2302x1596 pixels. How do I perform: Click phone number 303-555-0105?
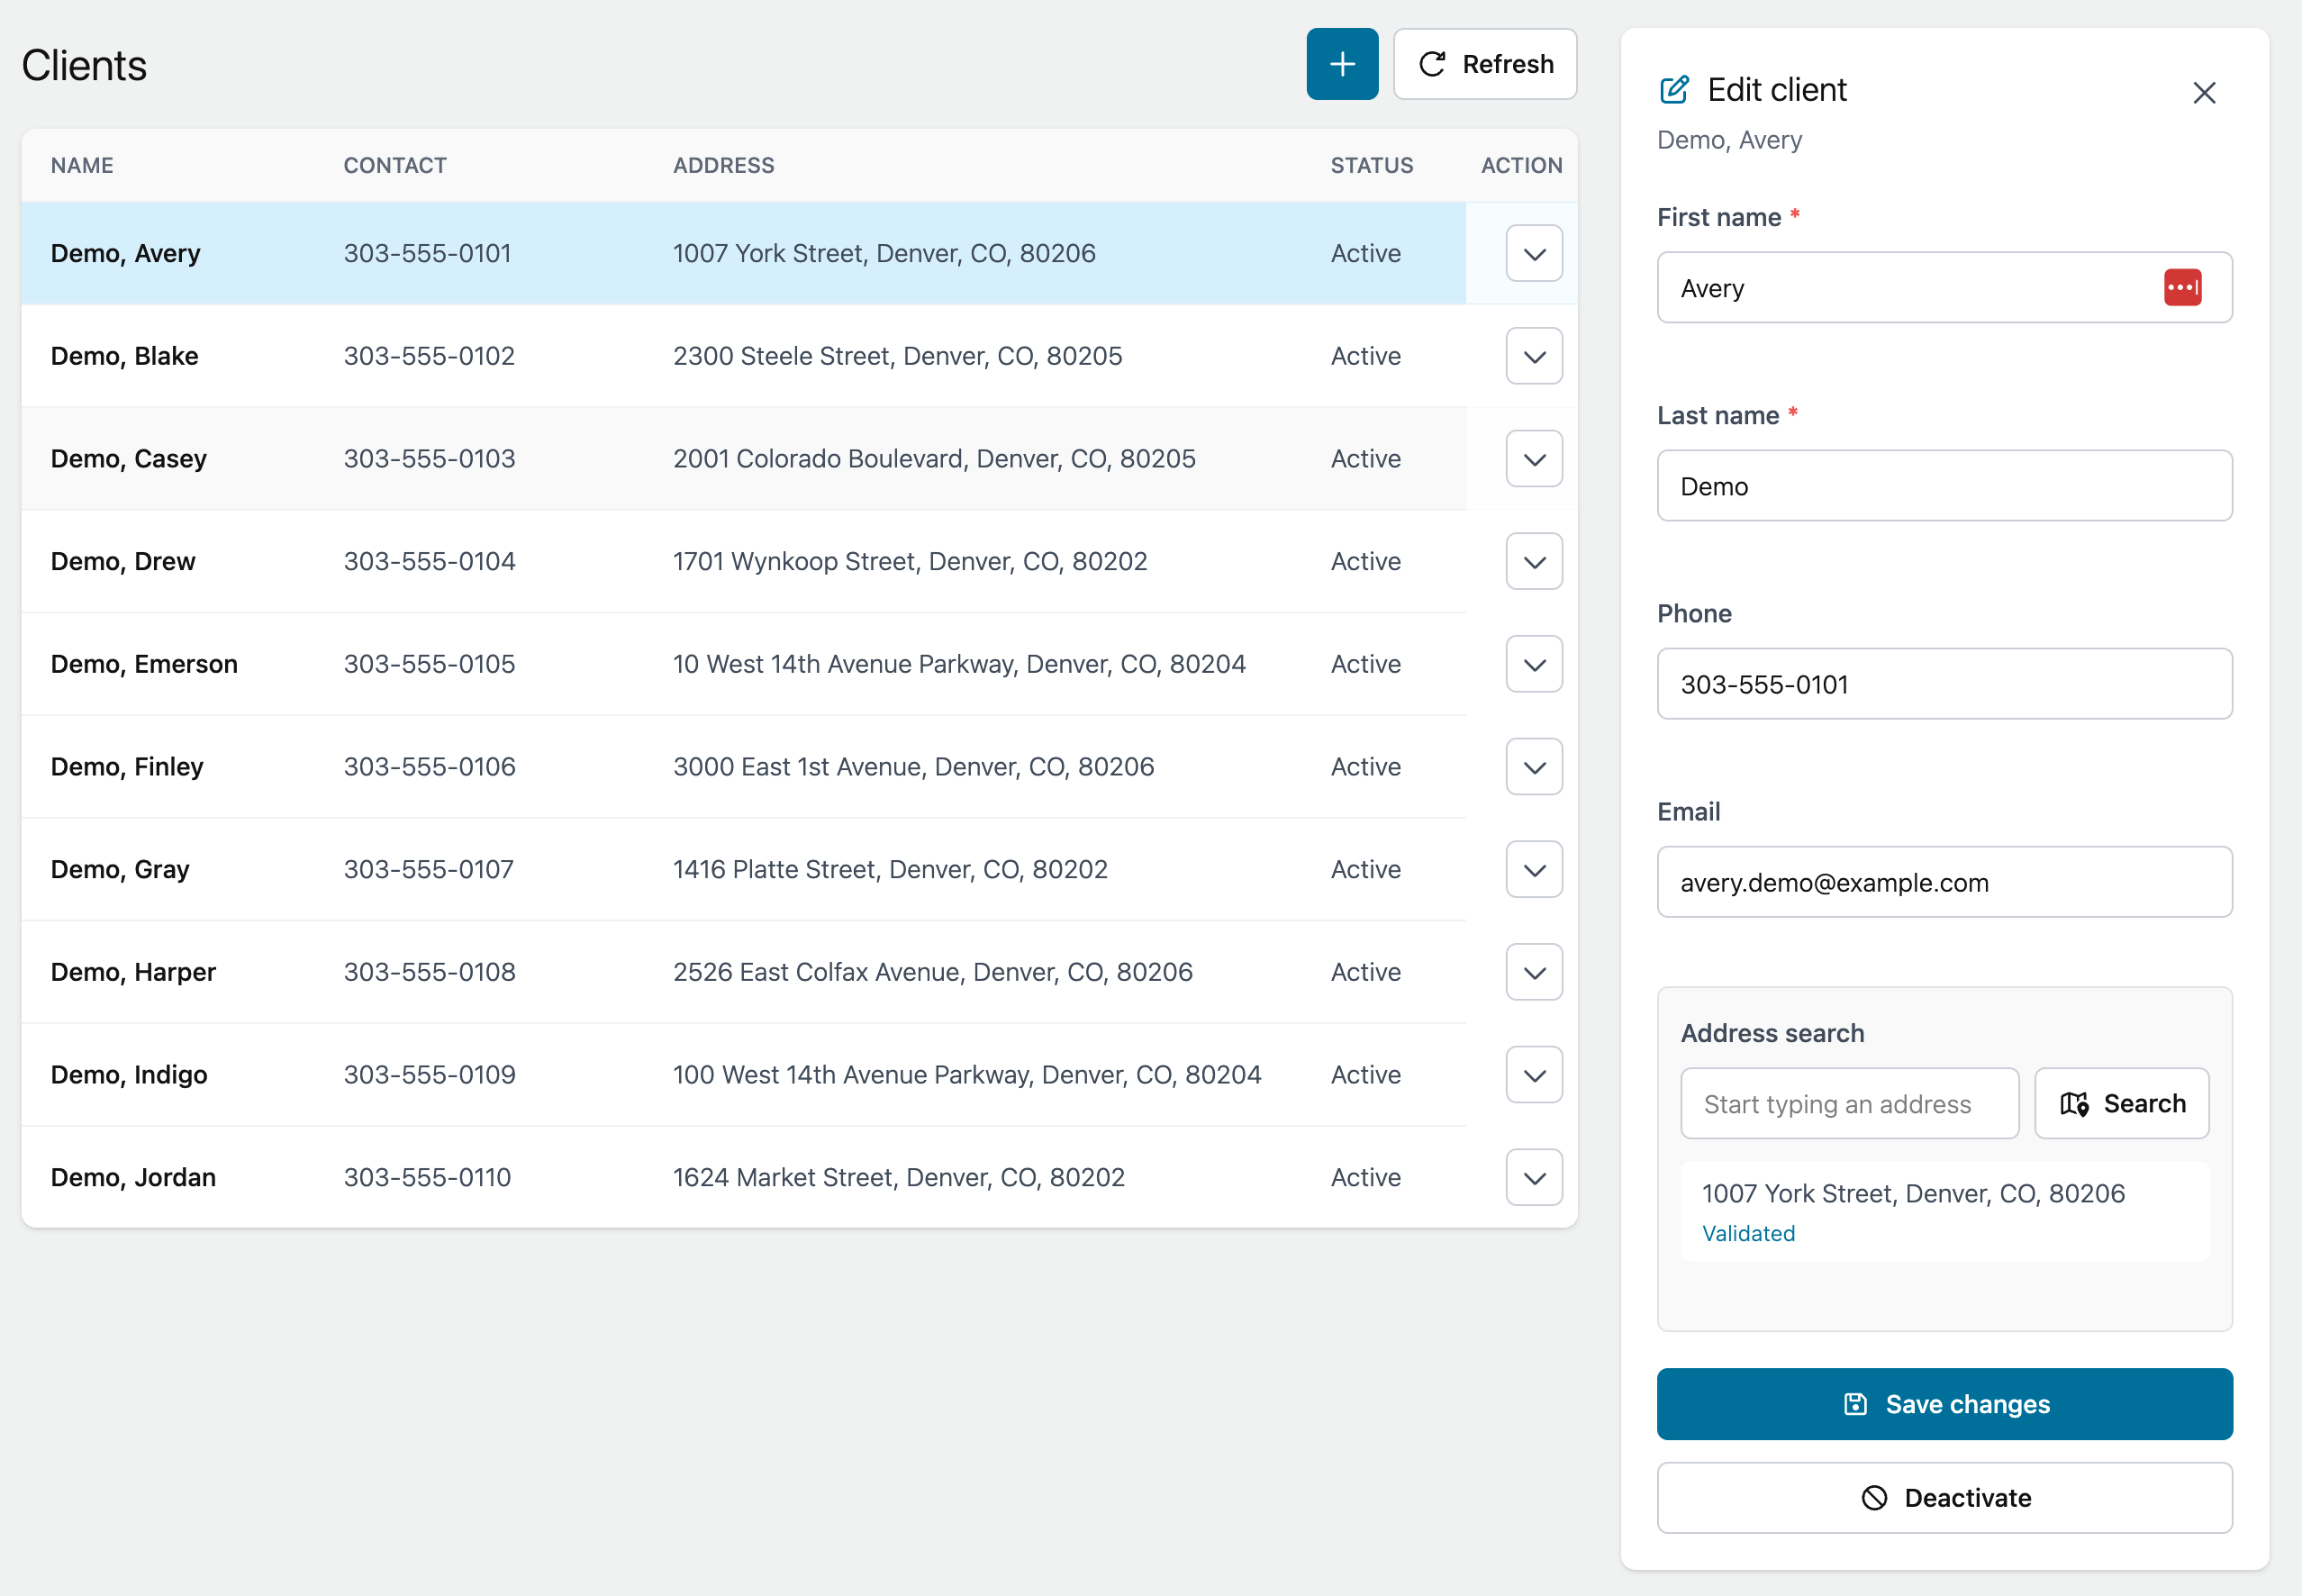point(429,665)
